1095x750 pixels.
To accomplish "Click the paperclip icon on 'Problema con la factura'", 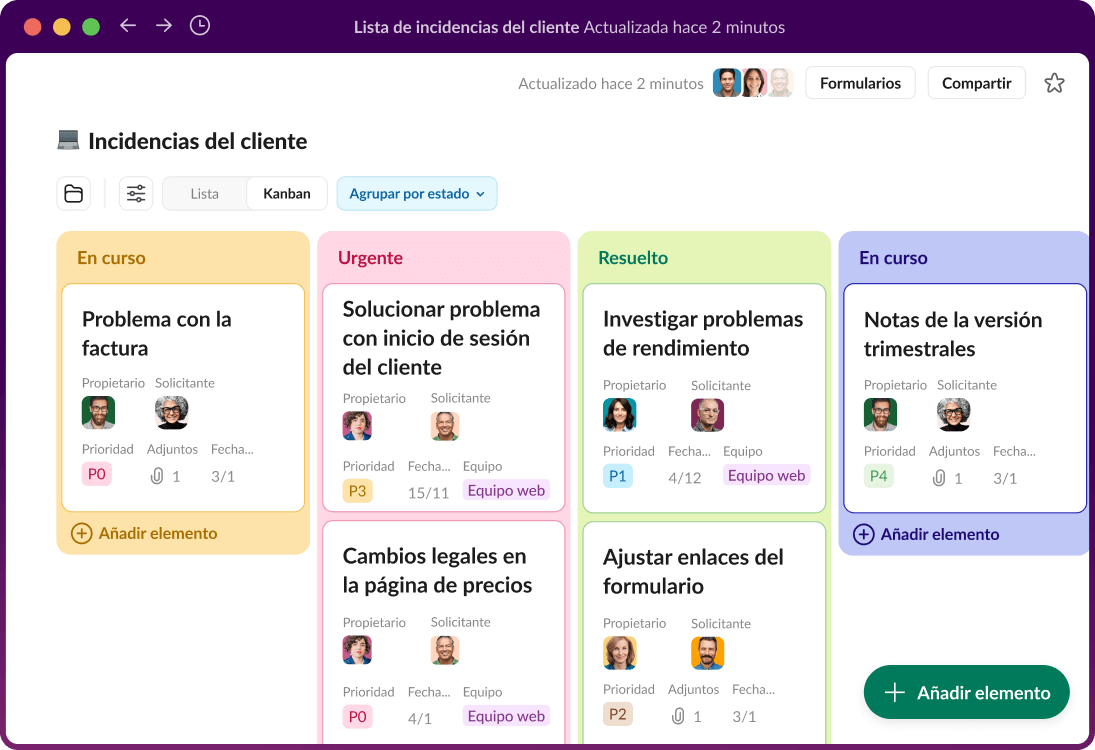I will click(x=156, y=475).
